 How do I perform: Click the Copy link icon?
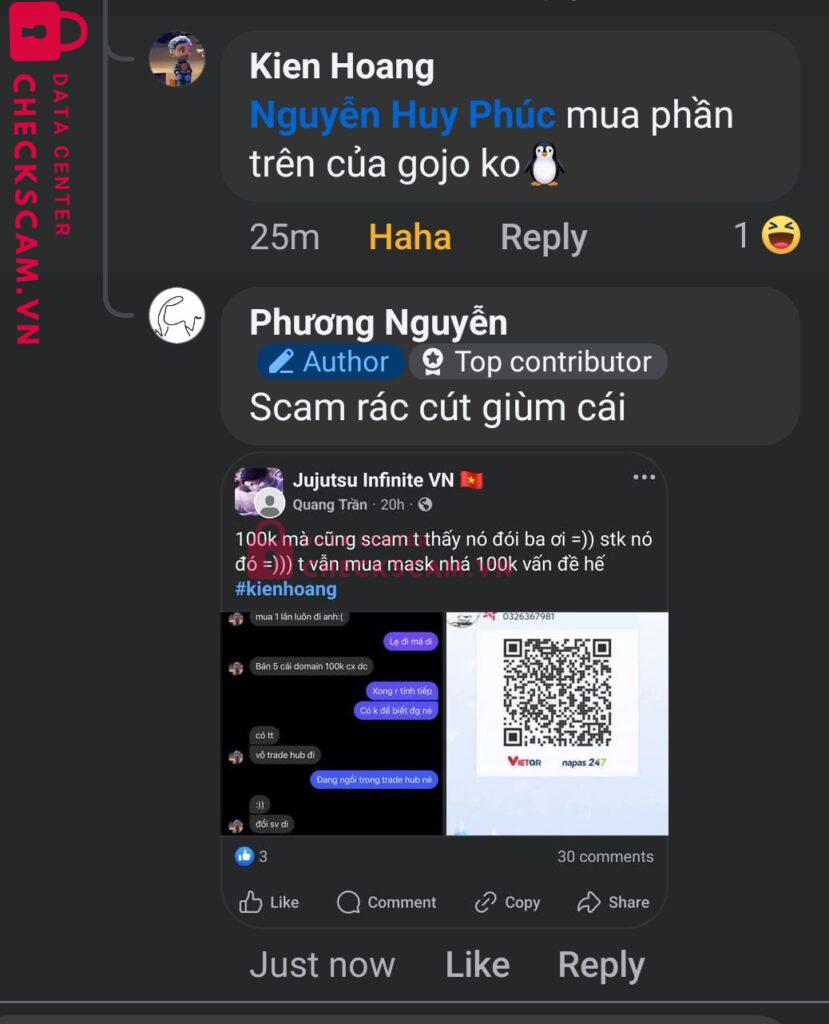click(485, 902)
